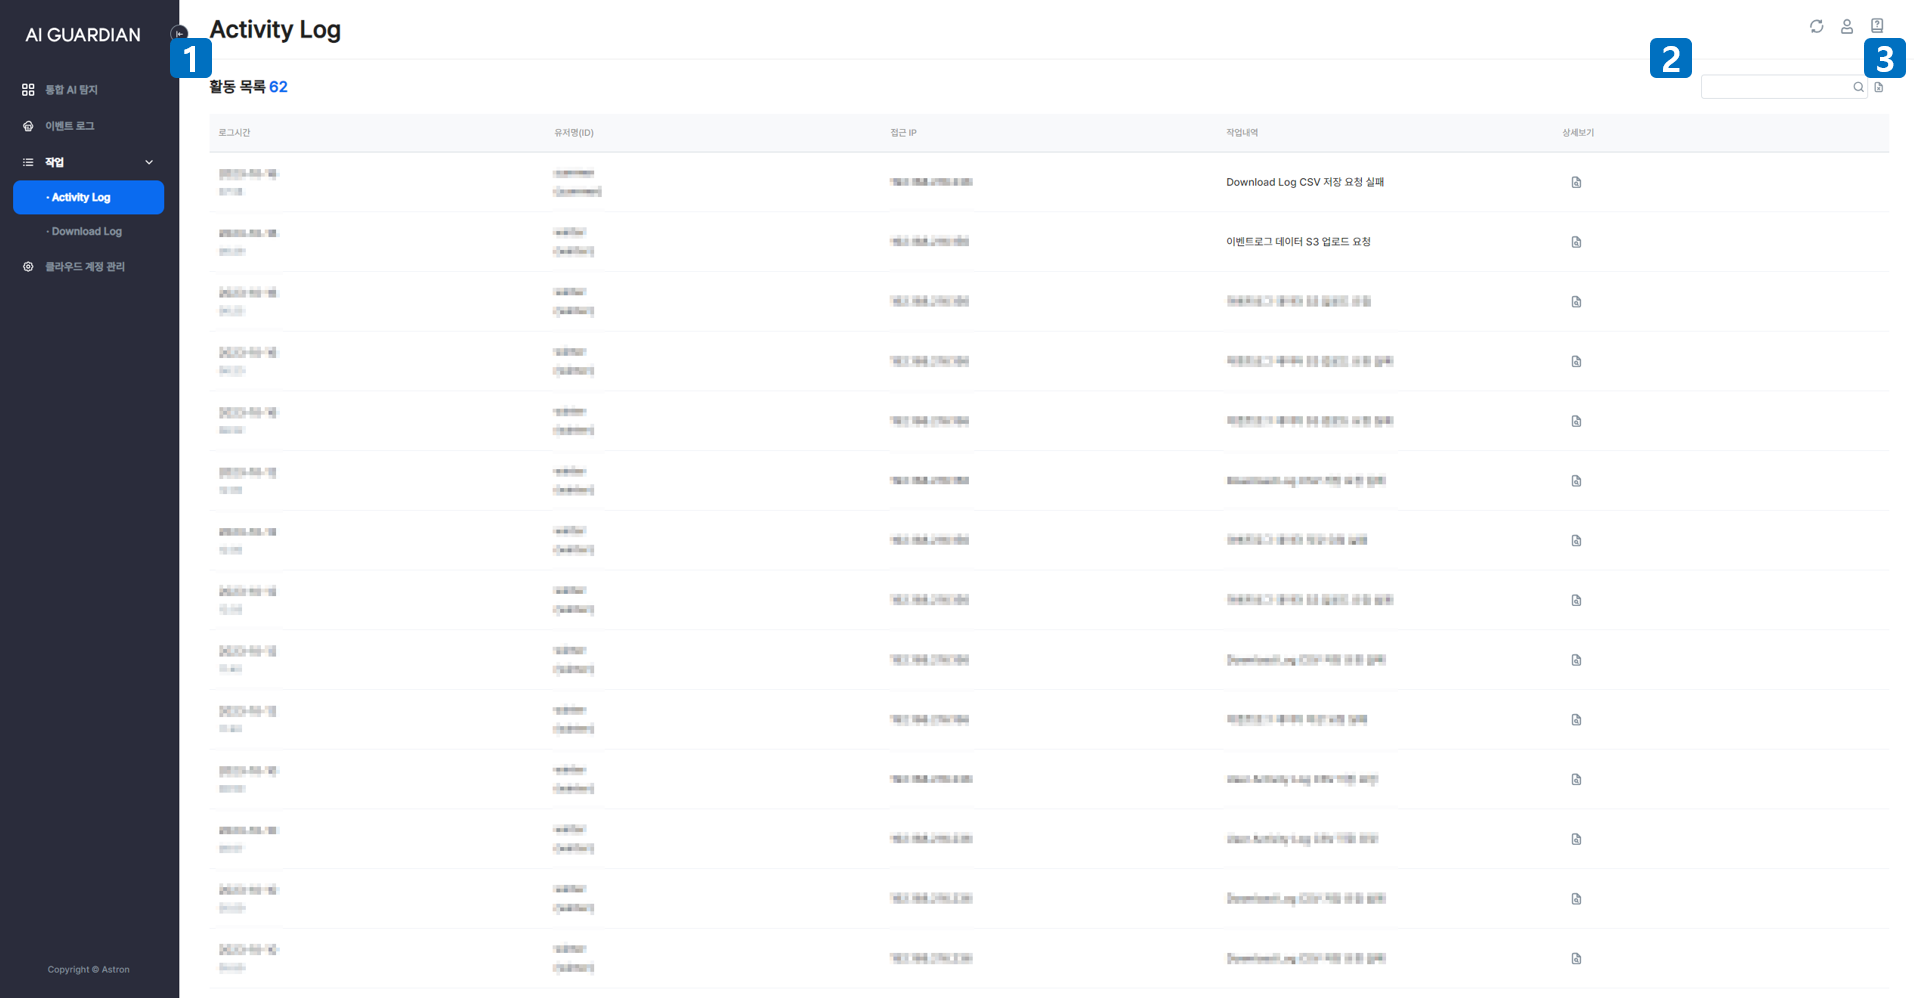The height and width of the screenshot is (998, 1914).
Task: Click the magnifier search icon
Action: 1858,87
